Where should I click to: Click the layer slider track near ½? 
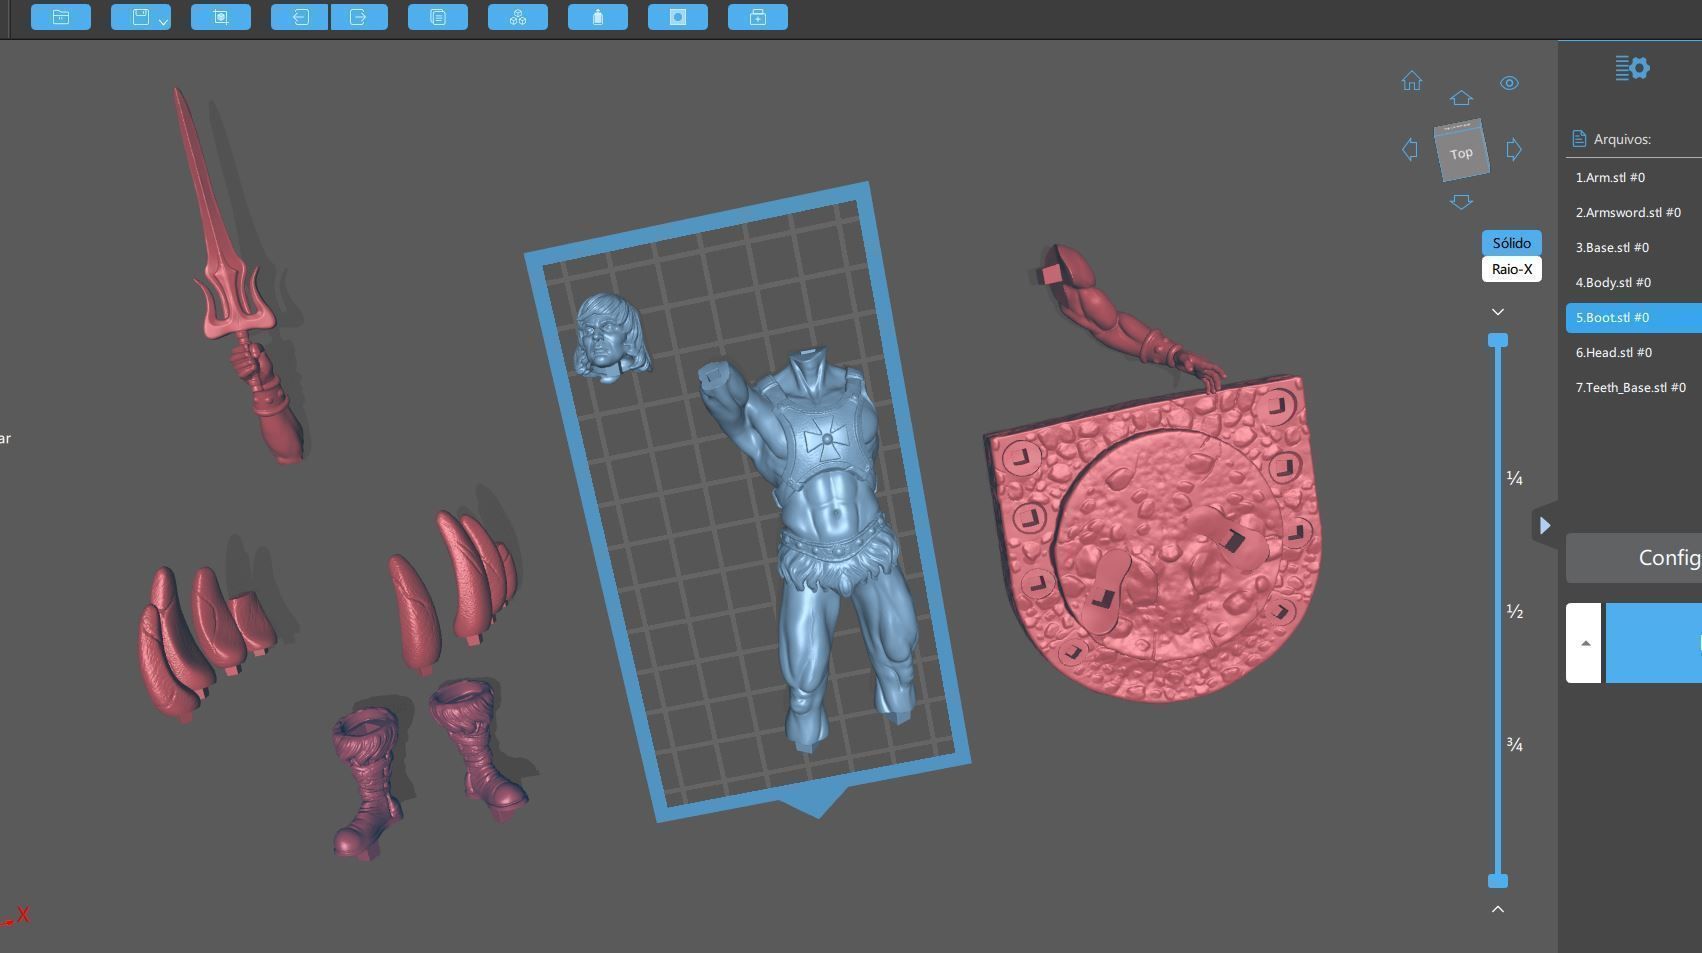coord(1498,611)
